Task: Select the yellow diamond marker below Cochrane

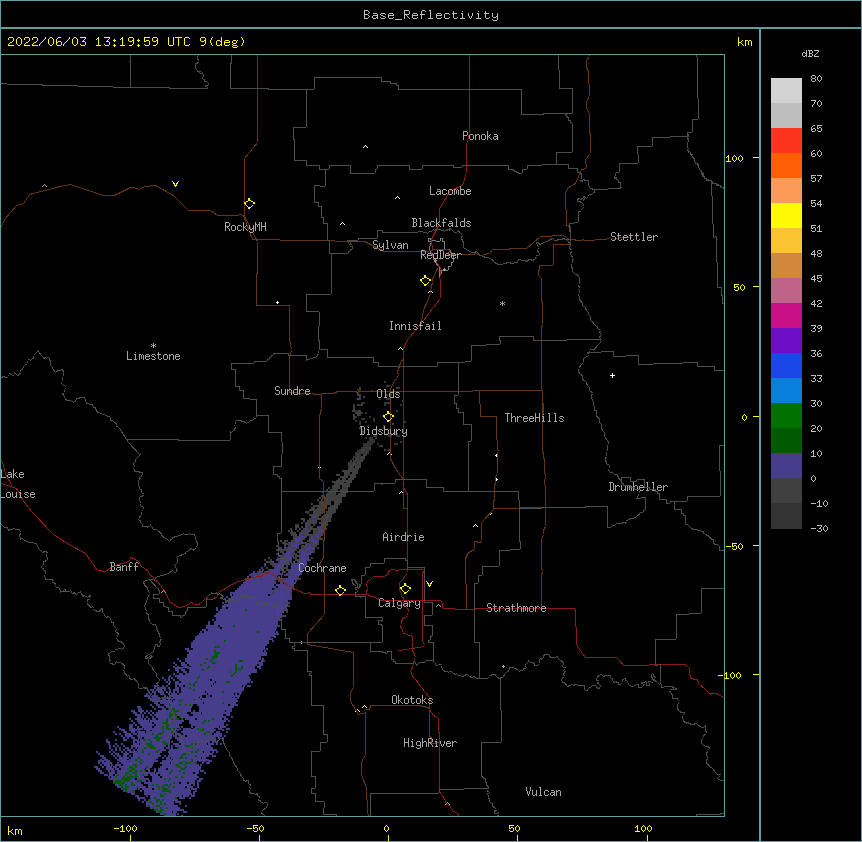Action: tap(340, 590)
